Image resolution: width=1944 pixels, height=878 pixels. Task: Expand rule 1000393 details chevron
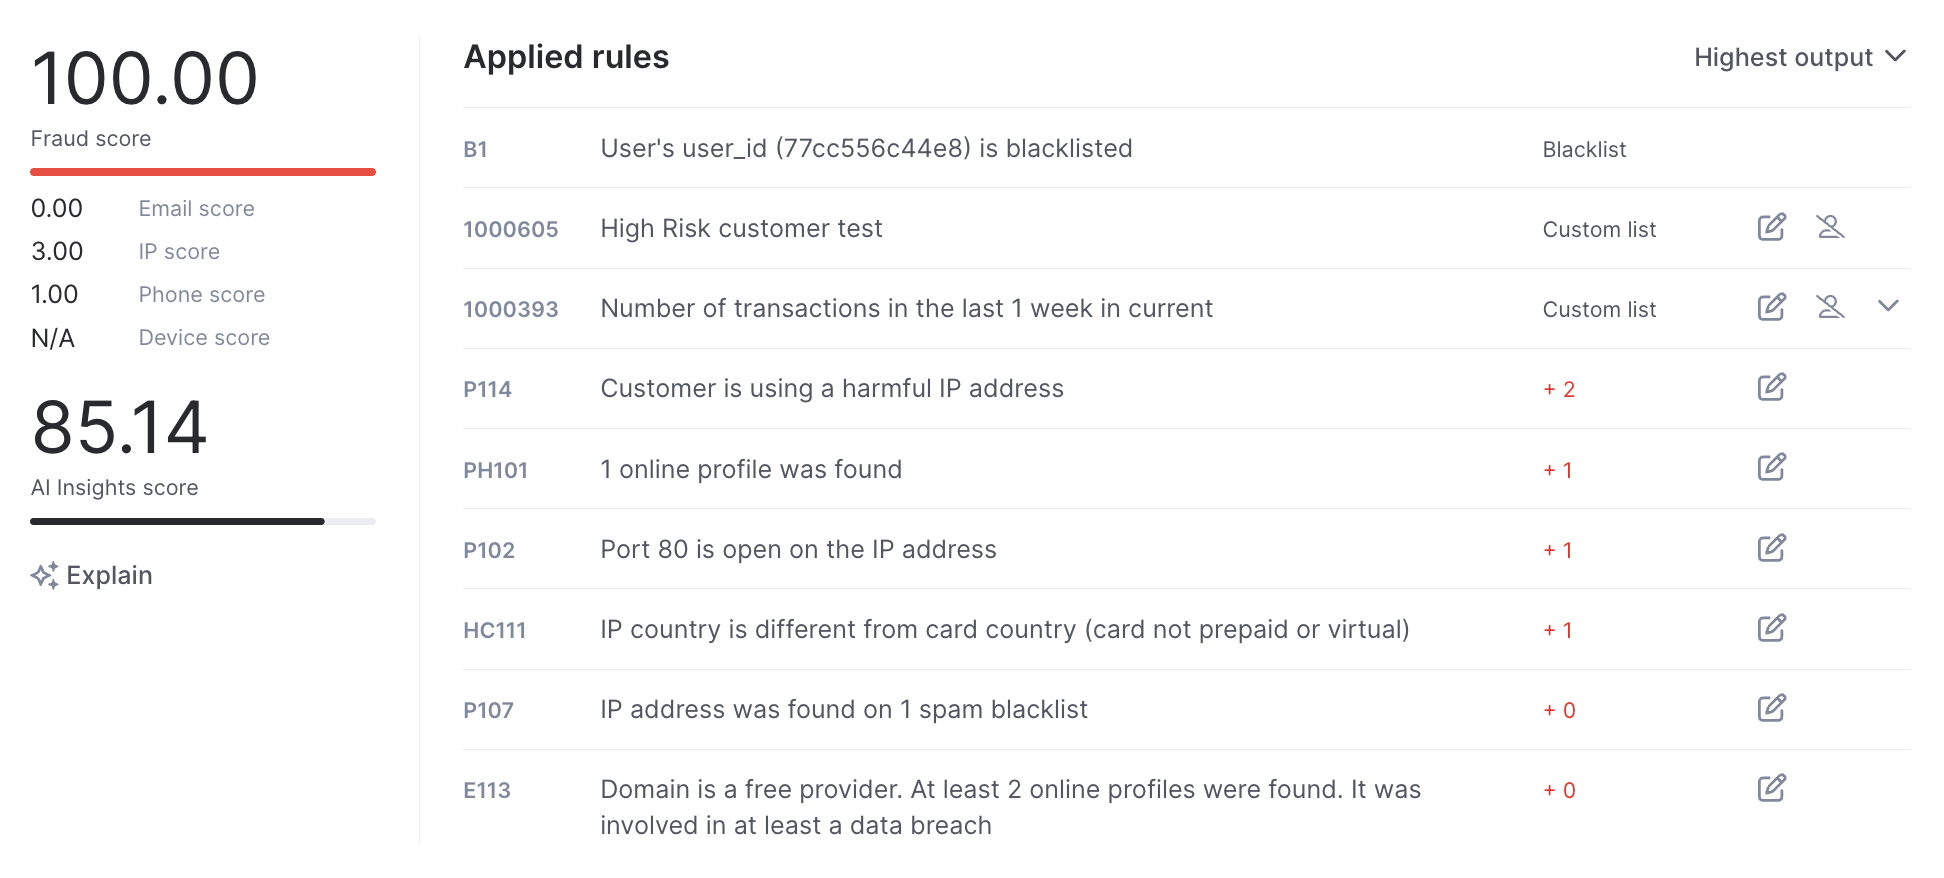1888,307
